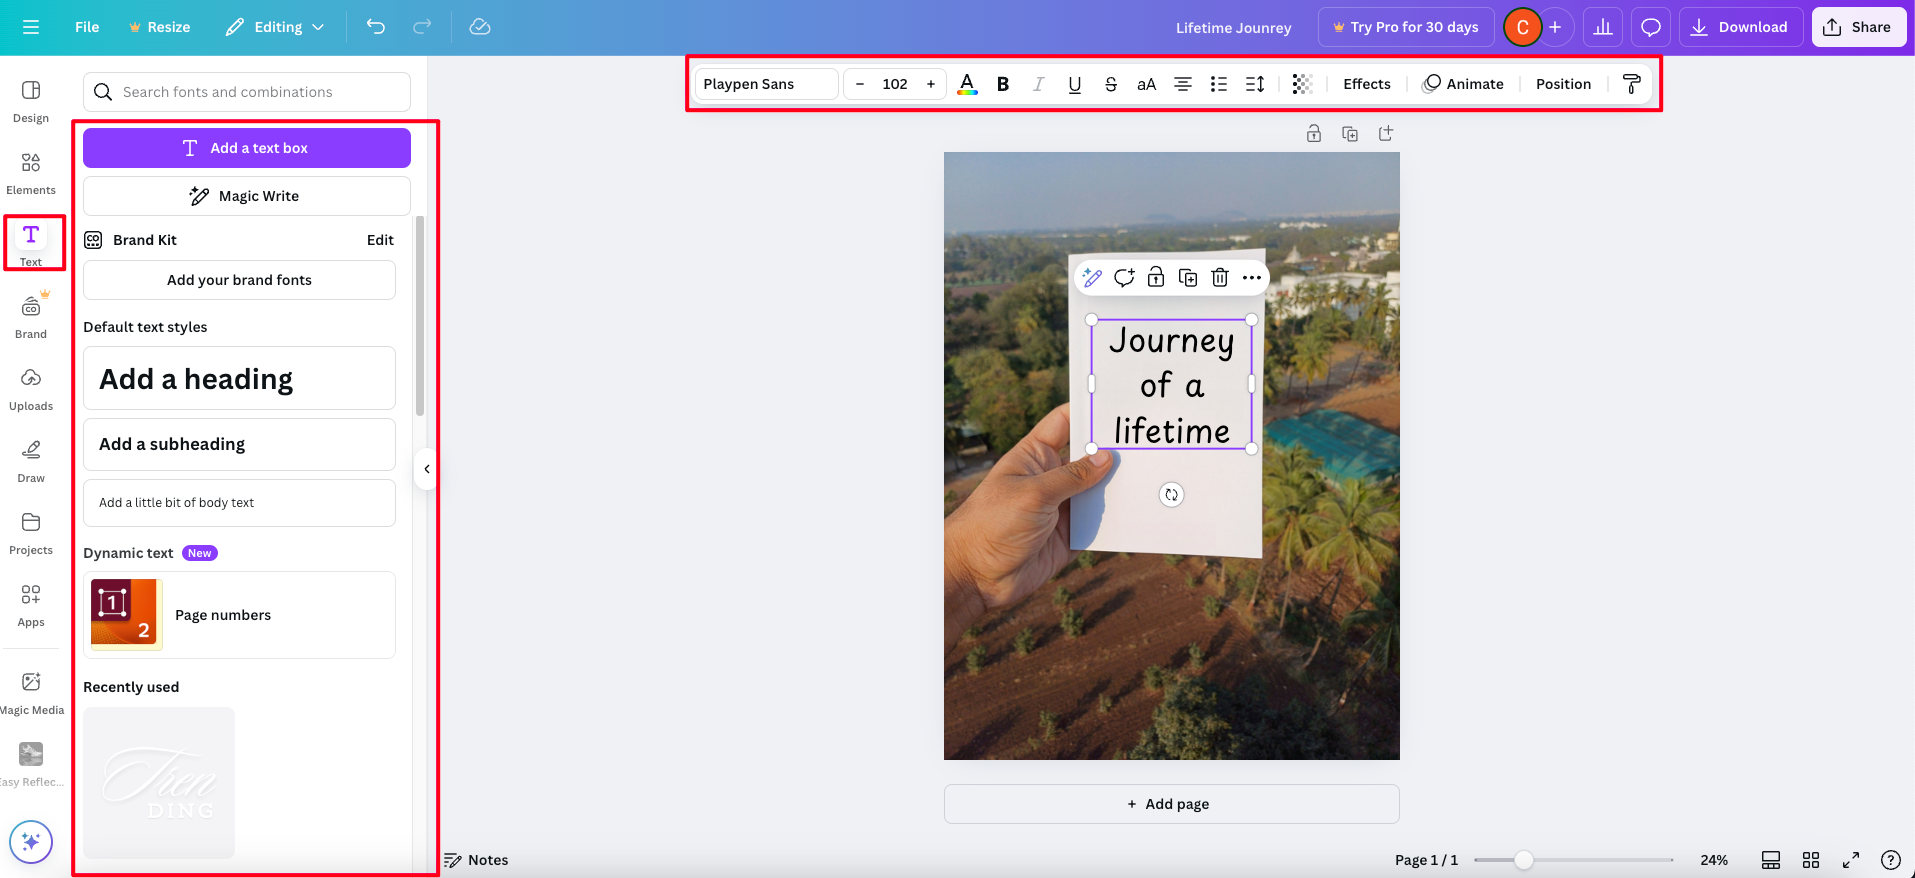Toggle Strikethrough text formatting
The image size is (1915, 878).
point(1111,84)
